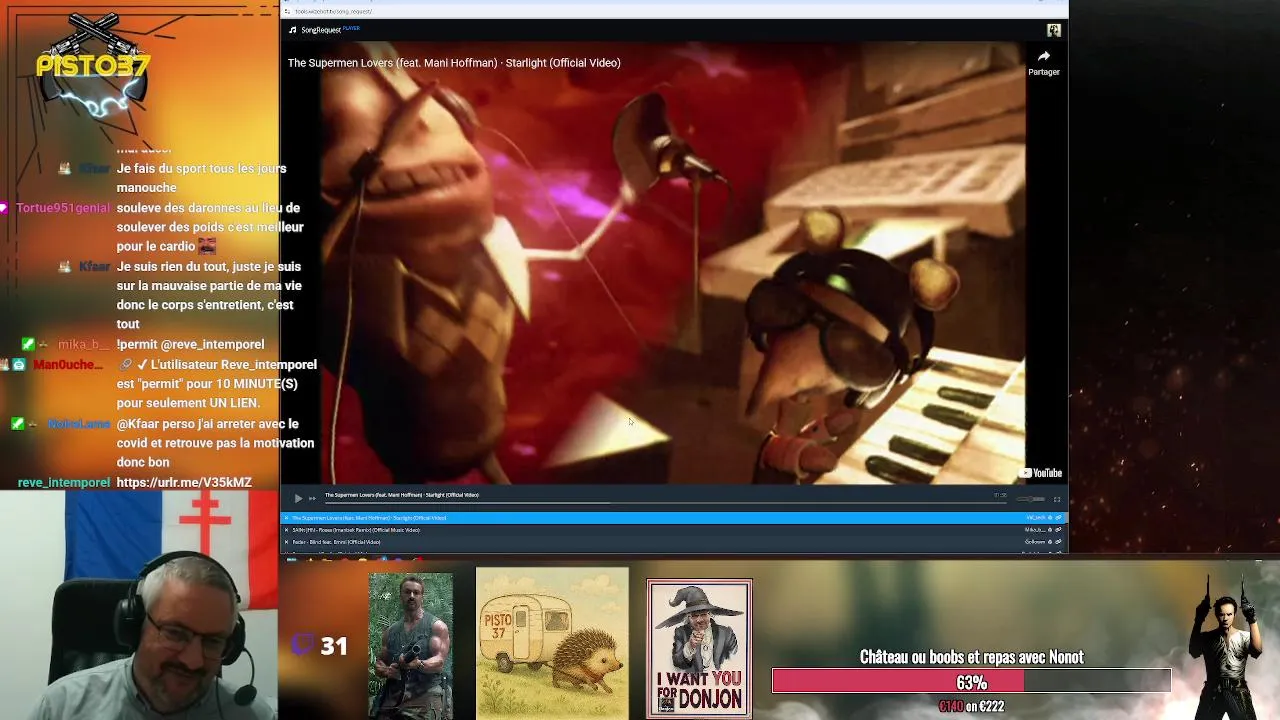Remove Supermen Lovers Starlight from the queue
1280x720 pixels.
tap(287, 518)
